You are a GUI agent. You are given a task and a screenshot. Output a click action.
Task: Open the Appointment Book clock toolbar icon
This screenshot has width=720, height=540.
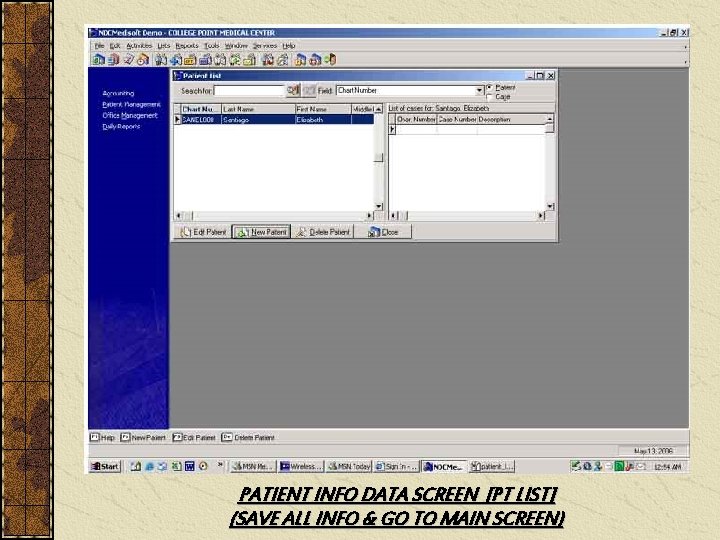pos(143,60)
